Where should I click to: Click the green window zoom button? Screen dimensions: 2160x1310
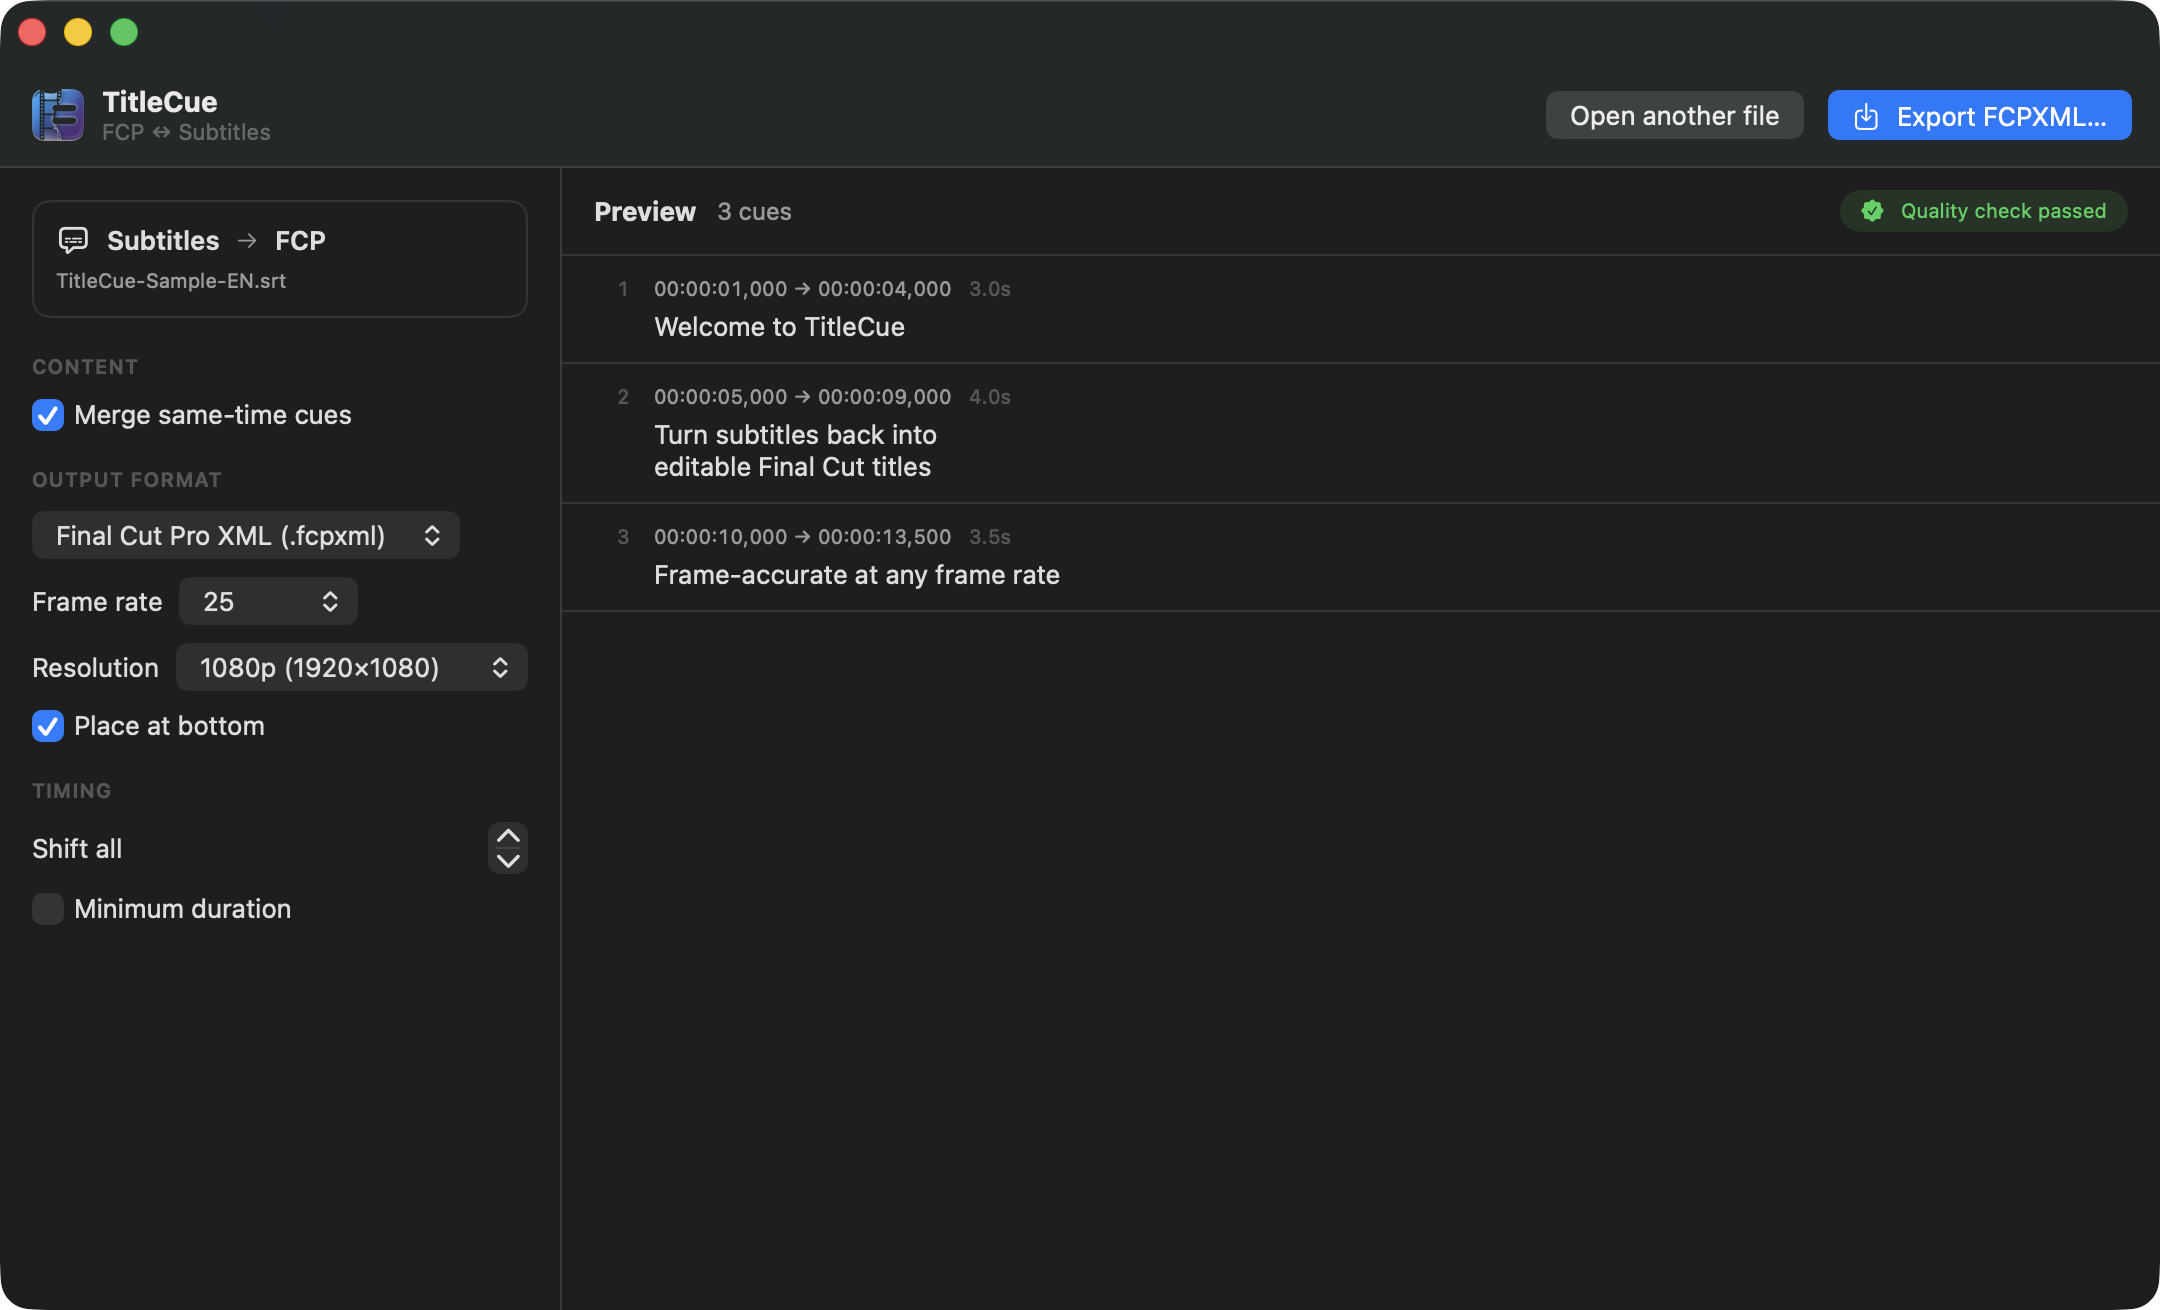point(124,32)
